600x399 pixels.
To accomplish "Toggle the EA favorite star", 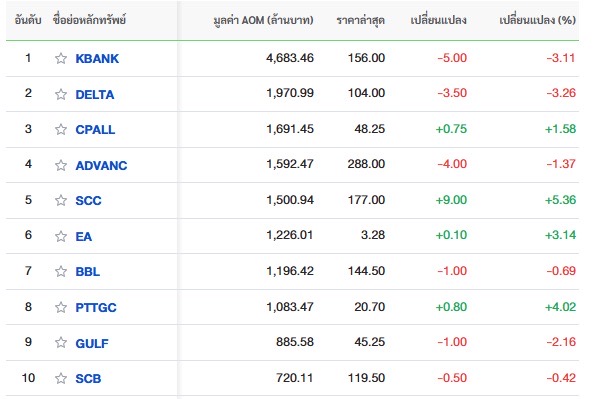I will [x=61, y=236].
